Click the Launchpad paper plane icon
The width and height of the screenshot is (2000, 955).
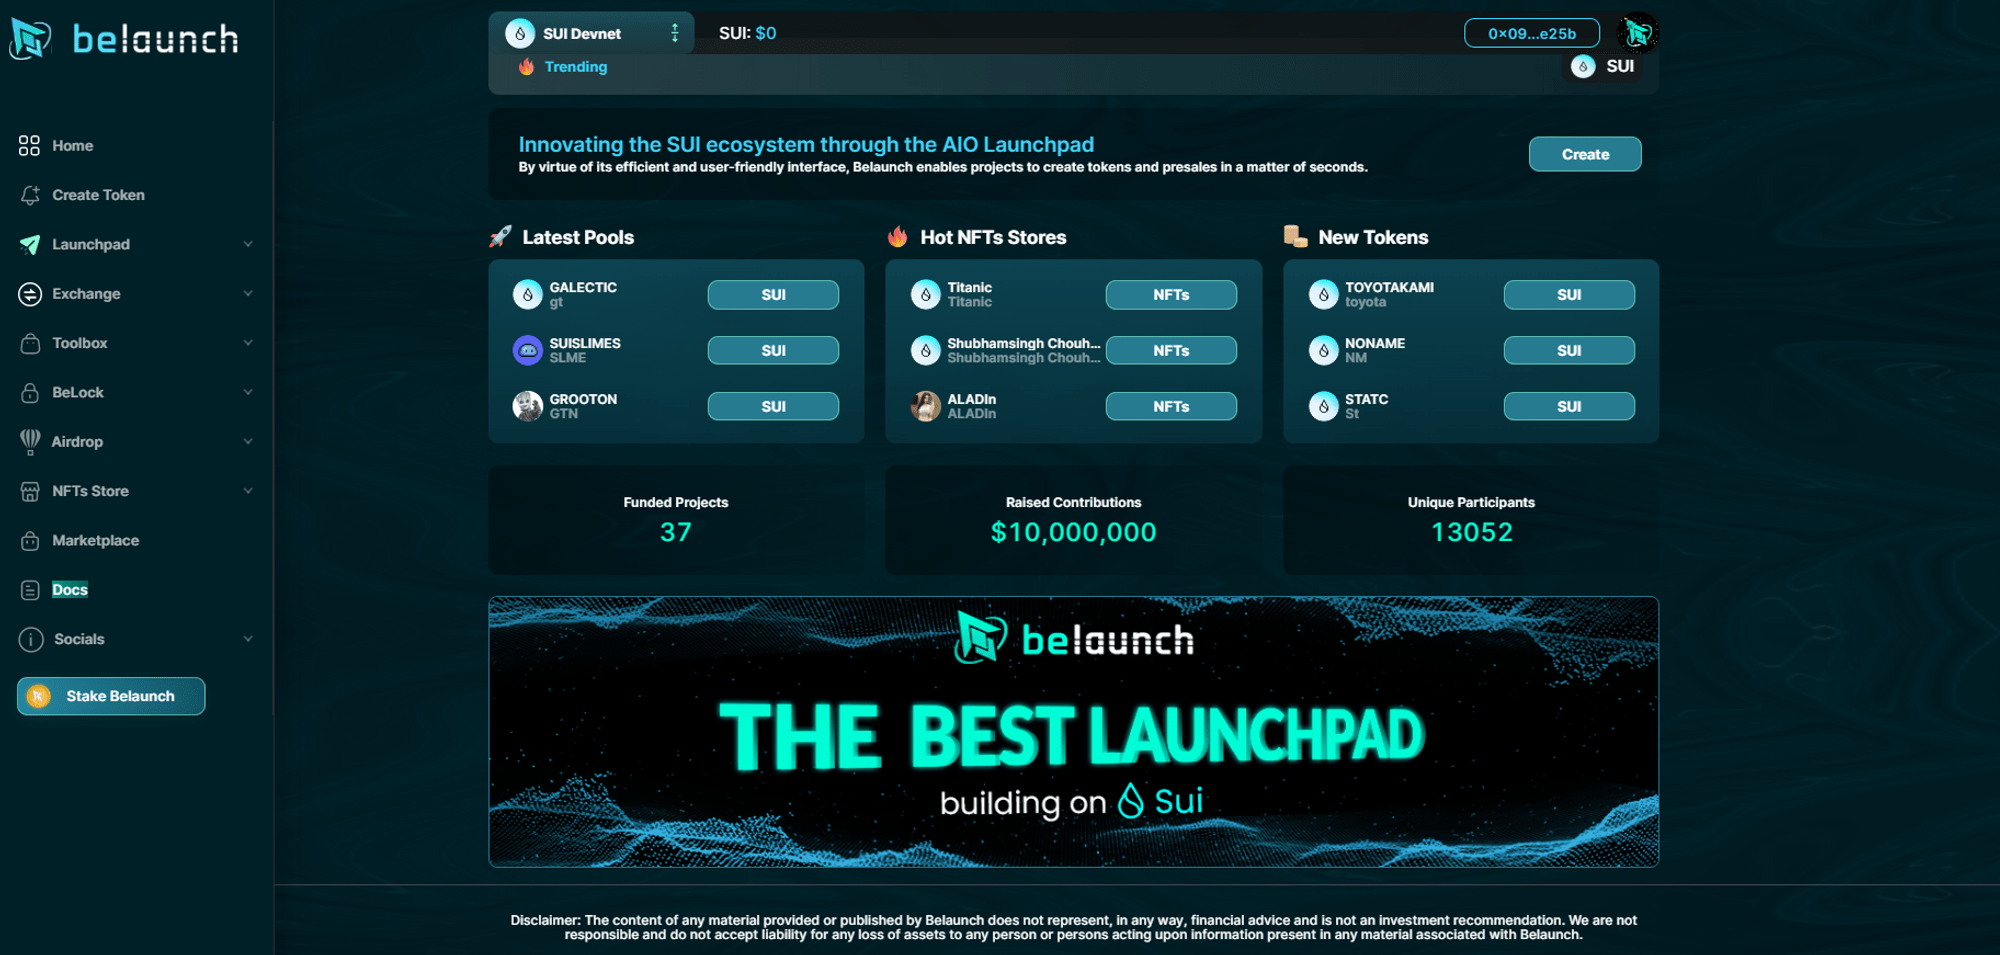30,244
